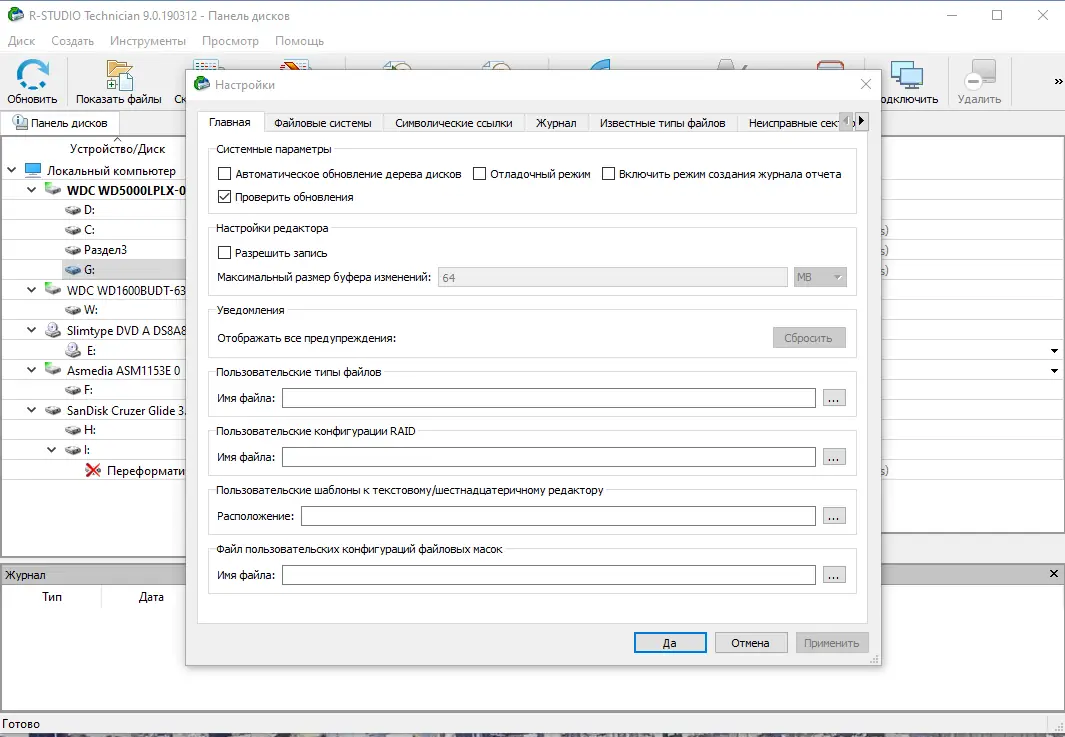Viewport: 1065px width, 737px height.
Task: Select the E: DVD drive icon
Action: tap(73, 350)
